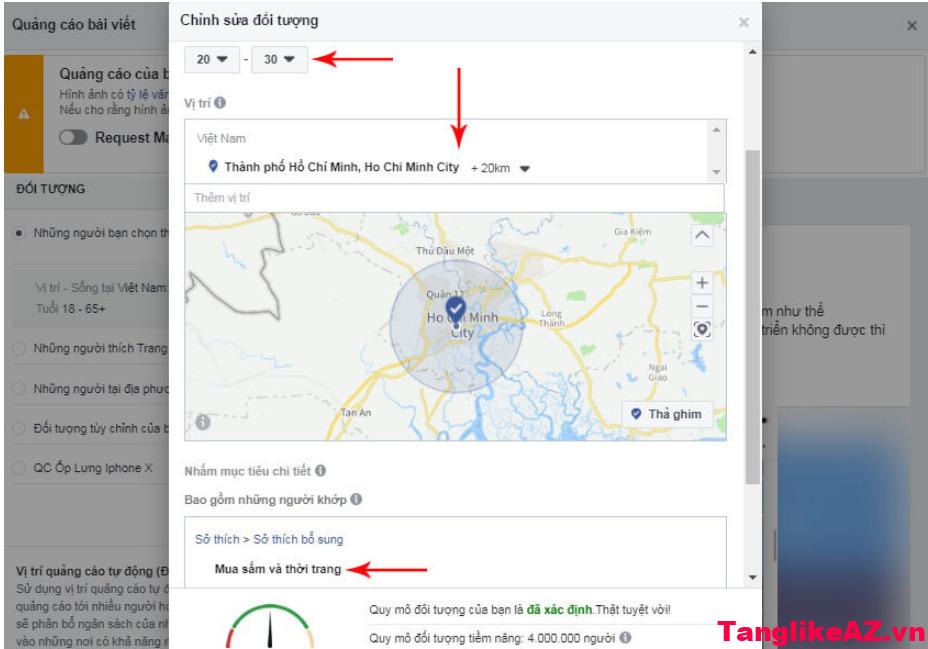Click info icon beside Nhắm mục tiêu chi tiết
Screen dimensions: 928x649
tap(321, 470)
